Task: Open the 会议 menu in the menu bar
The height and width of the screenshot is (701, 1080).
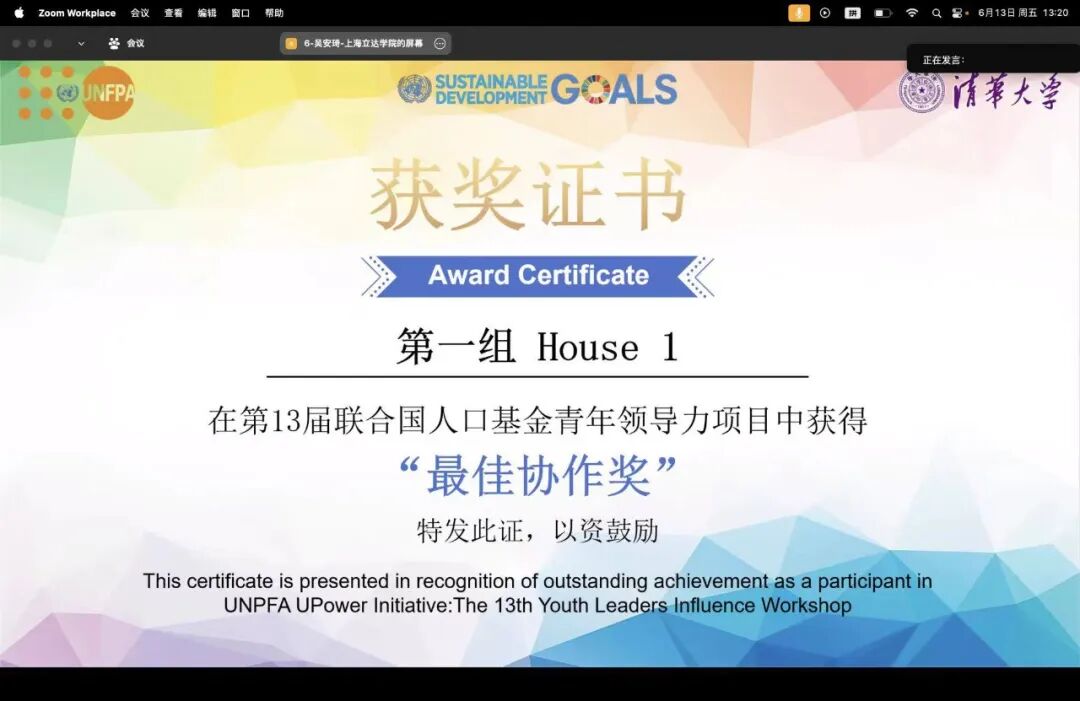Action: coord(139,12)
